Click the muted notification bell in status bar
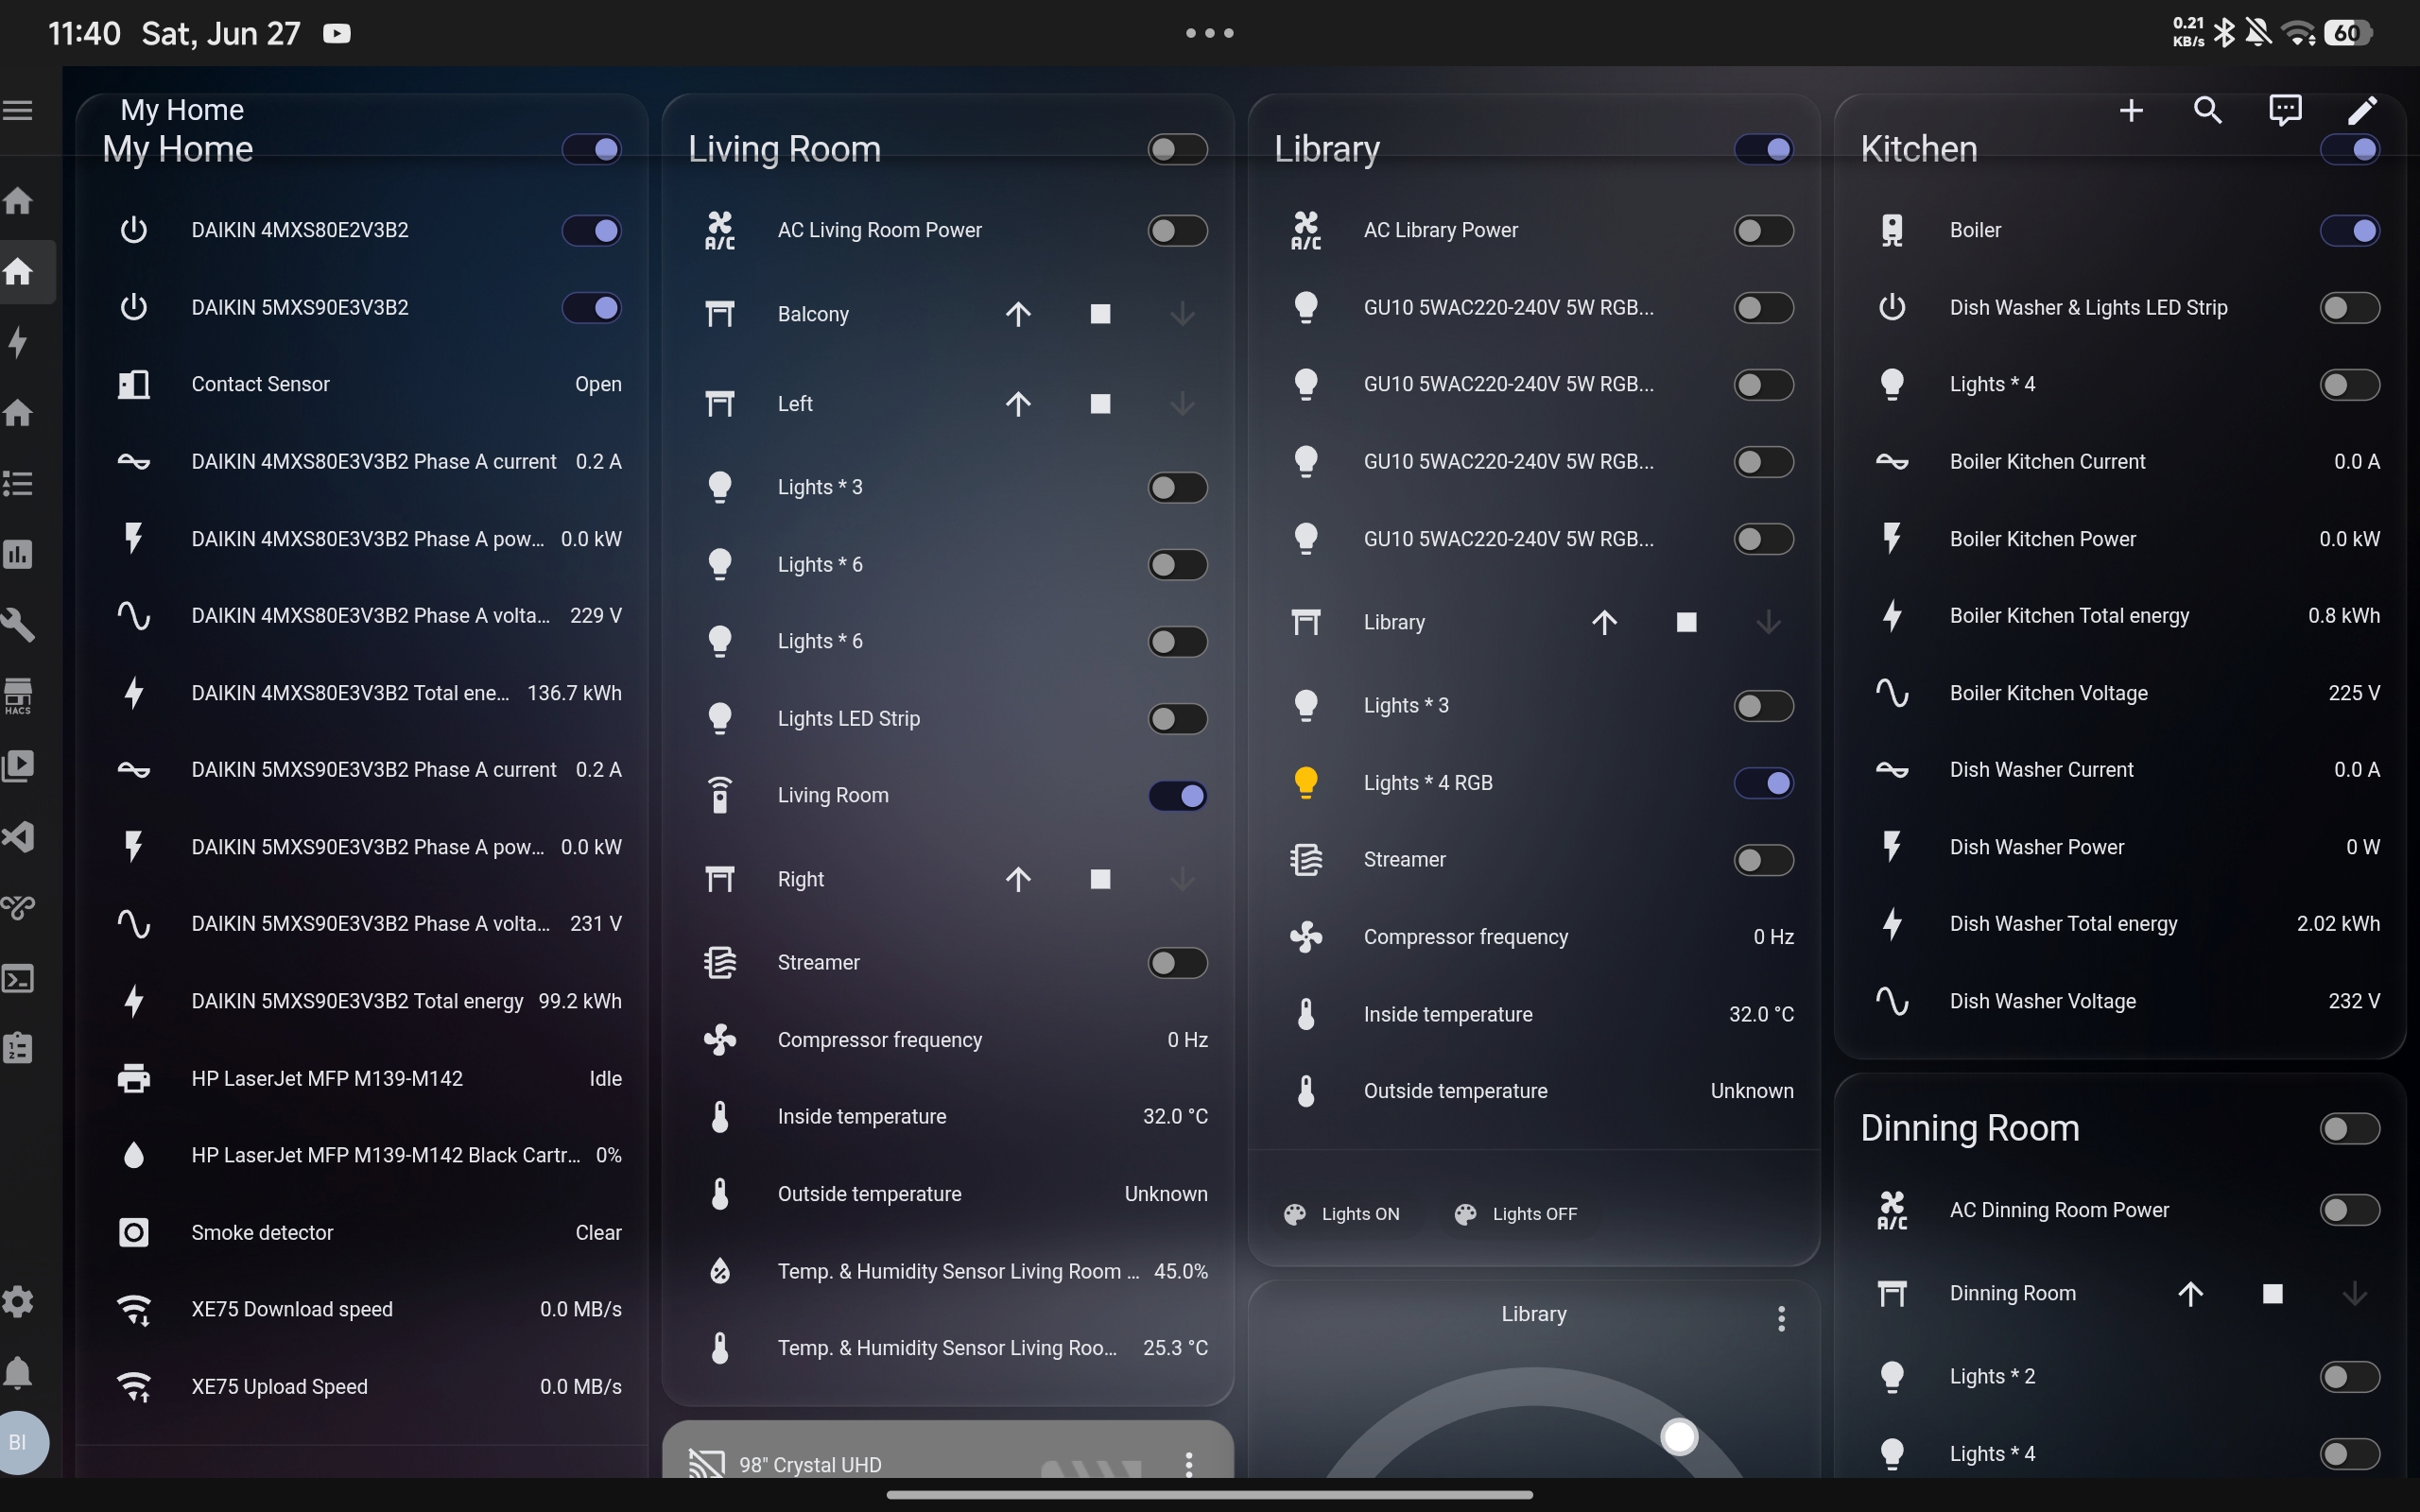The height and width of the screenshot is (1512, 2420). point(2258,33)
